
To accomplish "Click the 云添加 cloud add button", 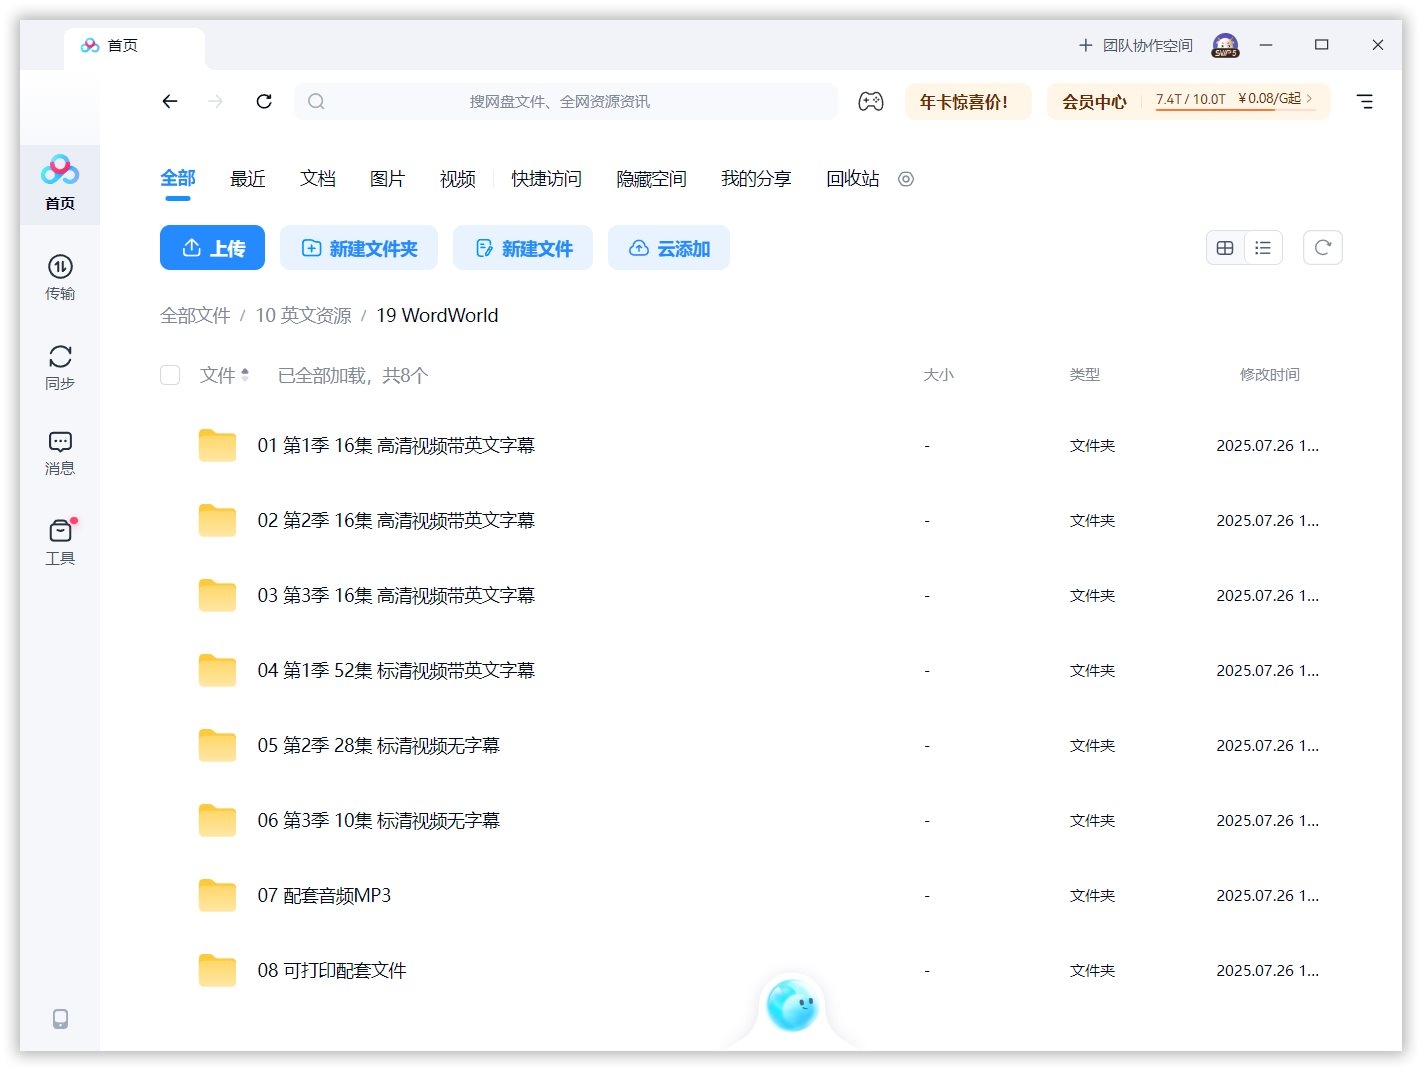I will (x=668, y=247).
